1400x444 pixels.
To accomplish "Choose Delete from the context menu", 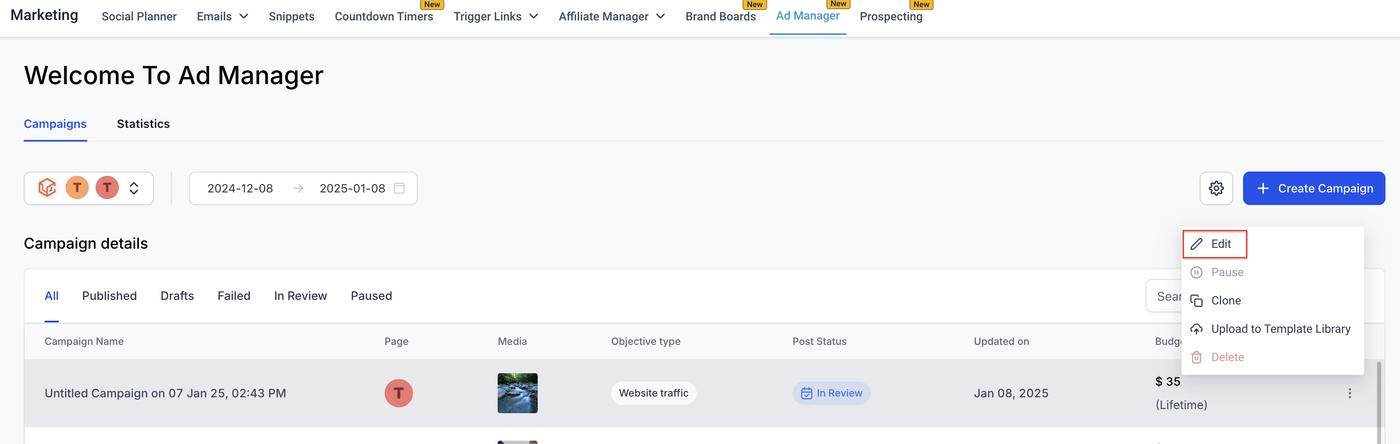I will point(1227,357).
